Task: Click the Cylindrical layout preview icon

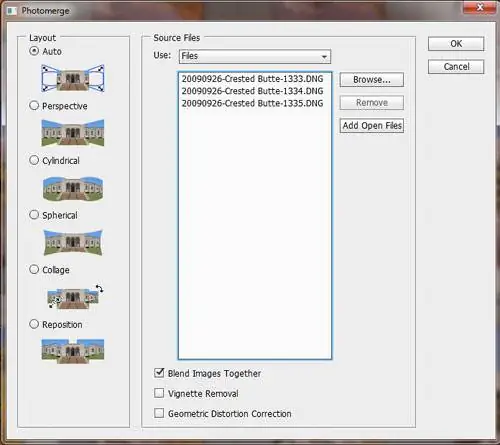Action: point(73,188)
